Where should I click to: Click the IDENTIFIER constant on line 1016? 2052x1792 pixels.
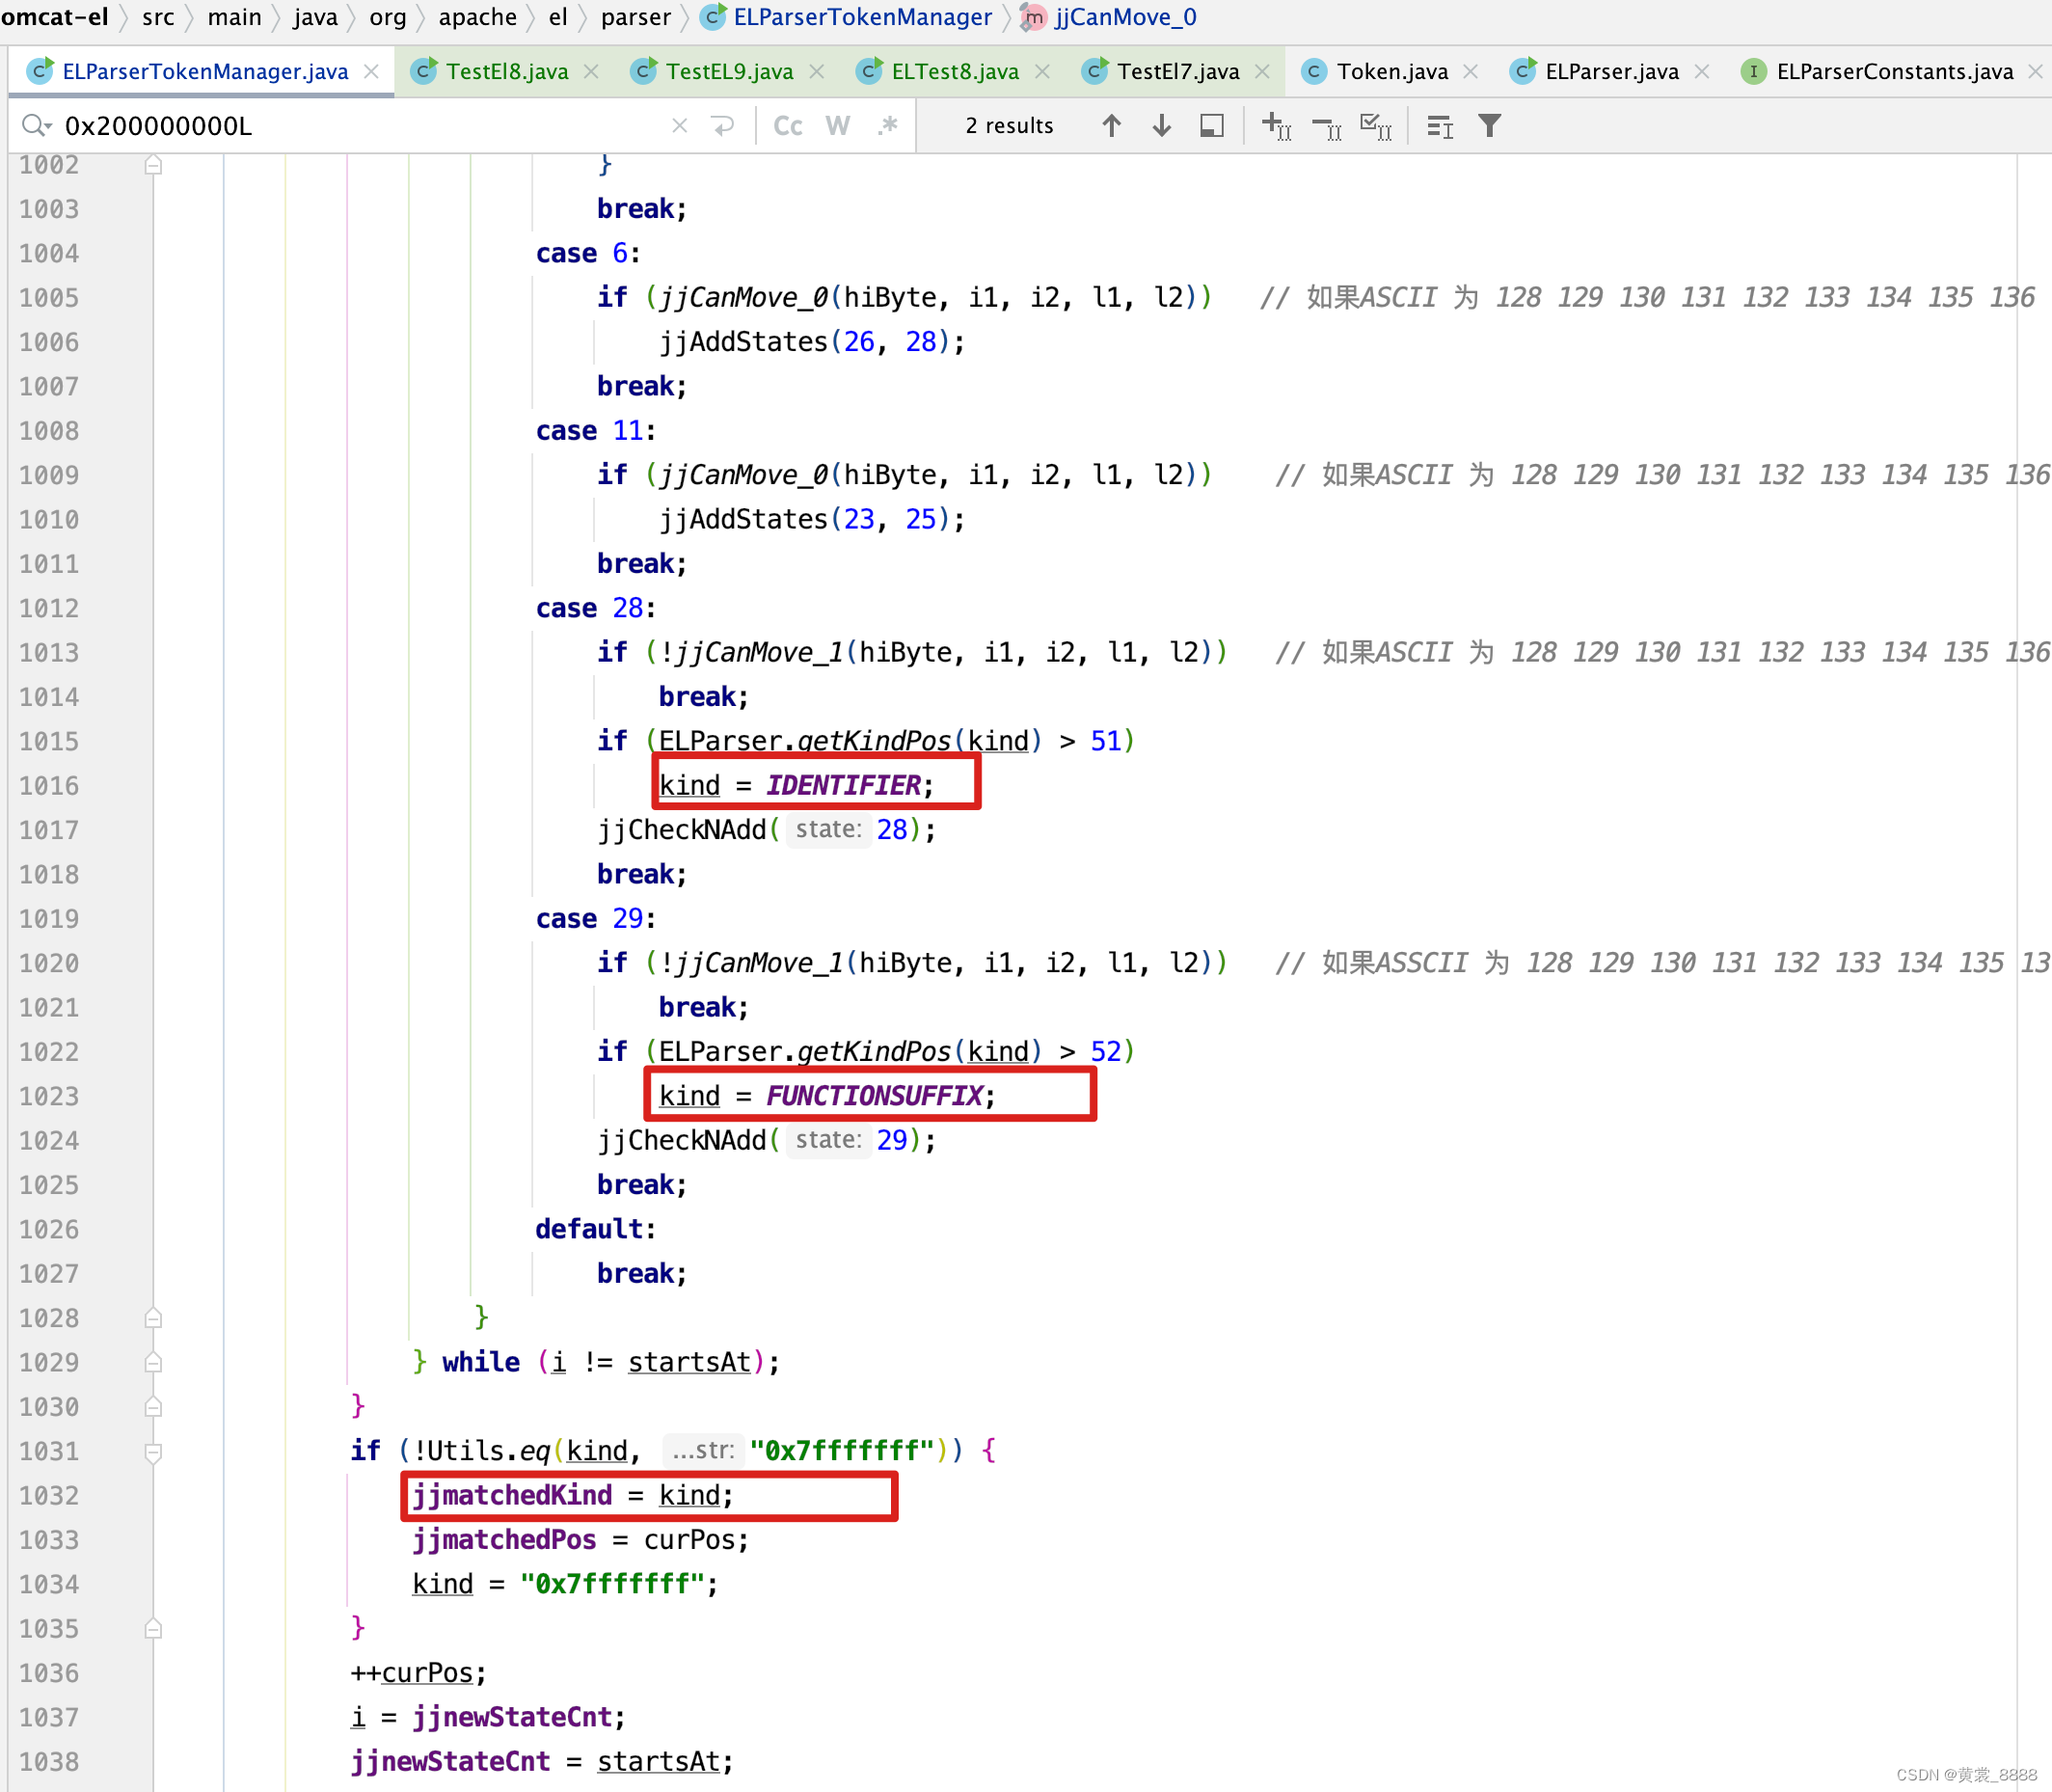pos(844,786)
